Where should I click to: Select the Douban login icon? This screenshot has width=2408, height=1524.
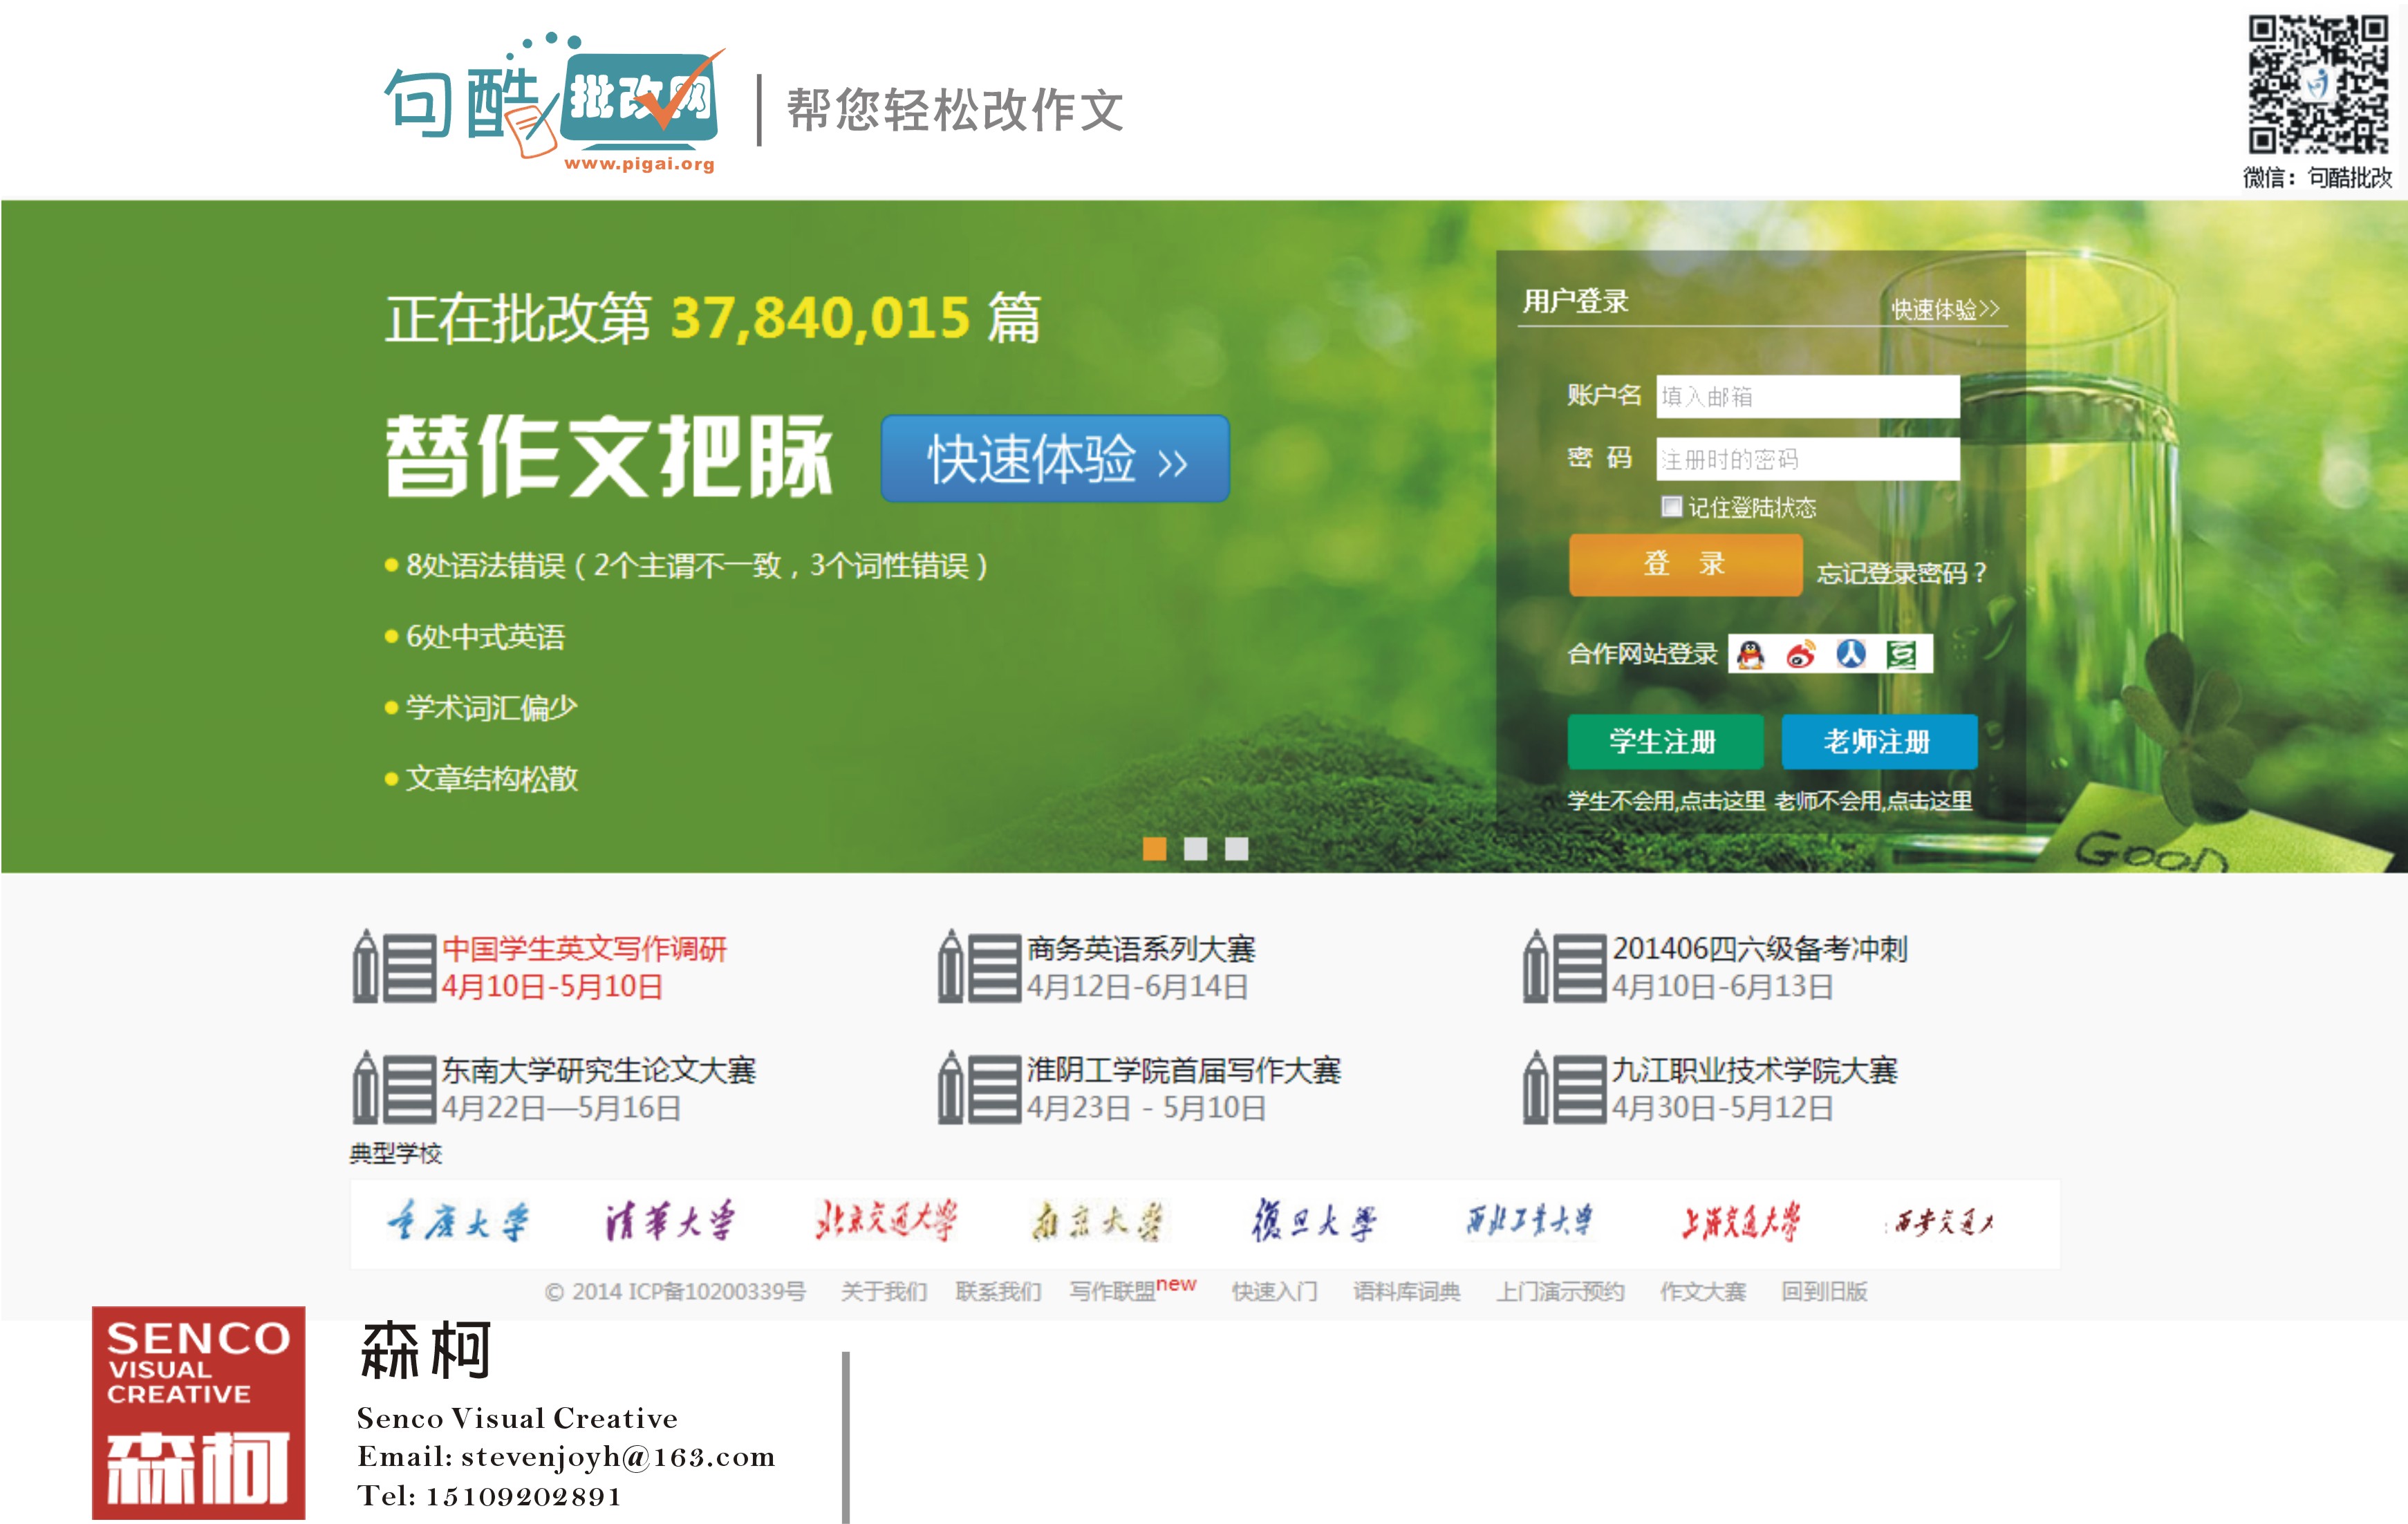[x=1902, y=655]
